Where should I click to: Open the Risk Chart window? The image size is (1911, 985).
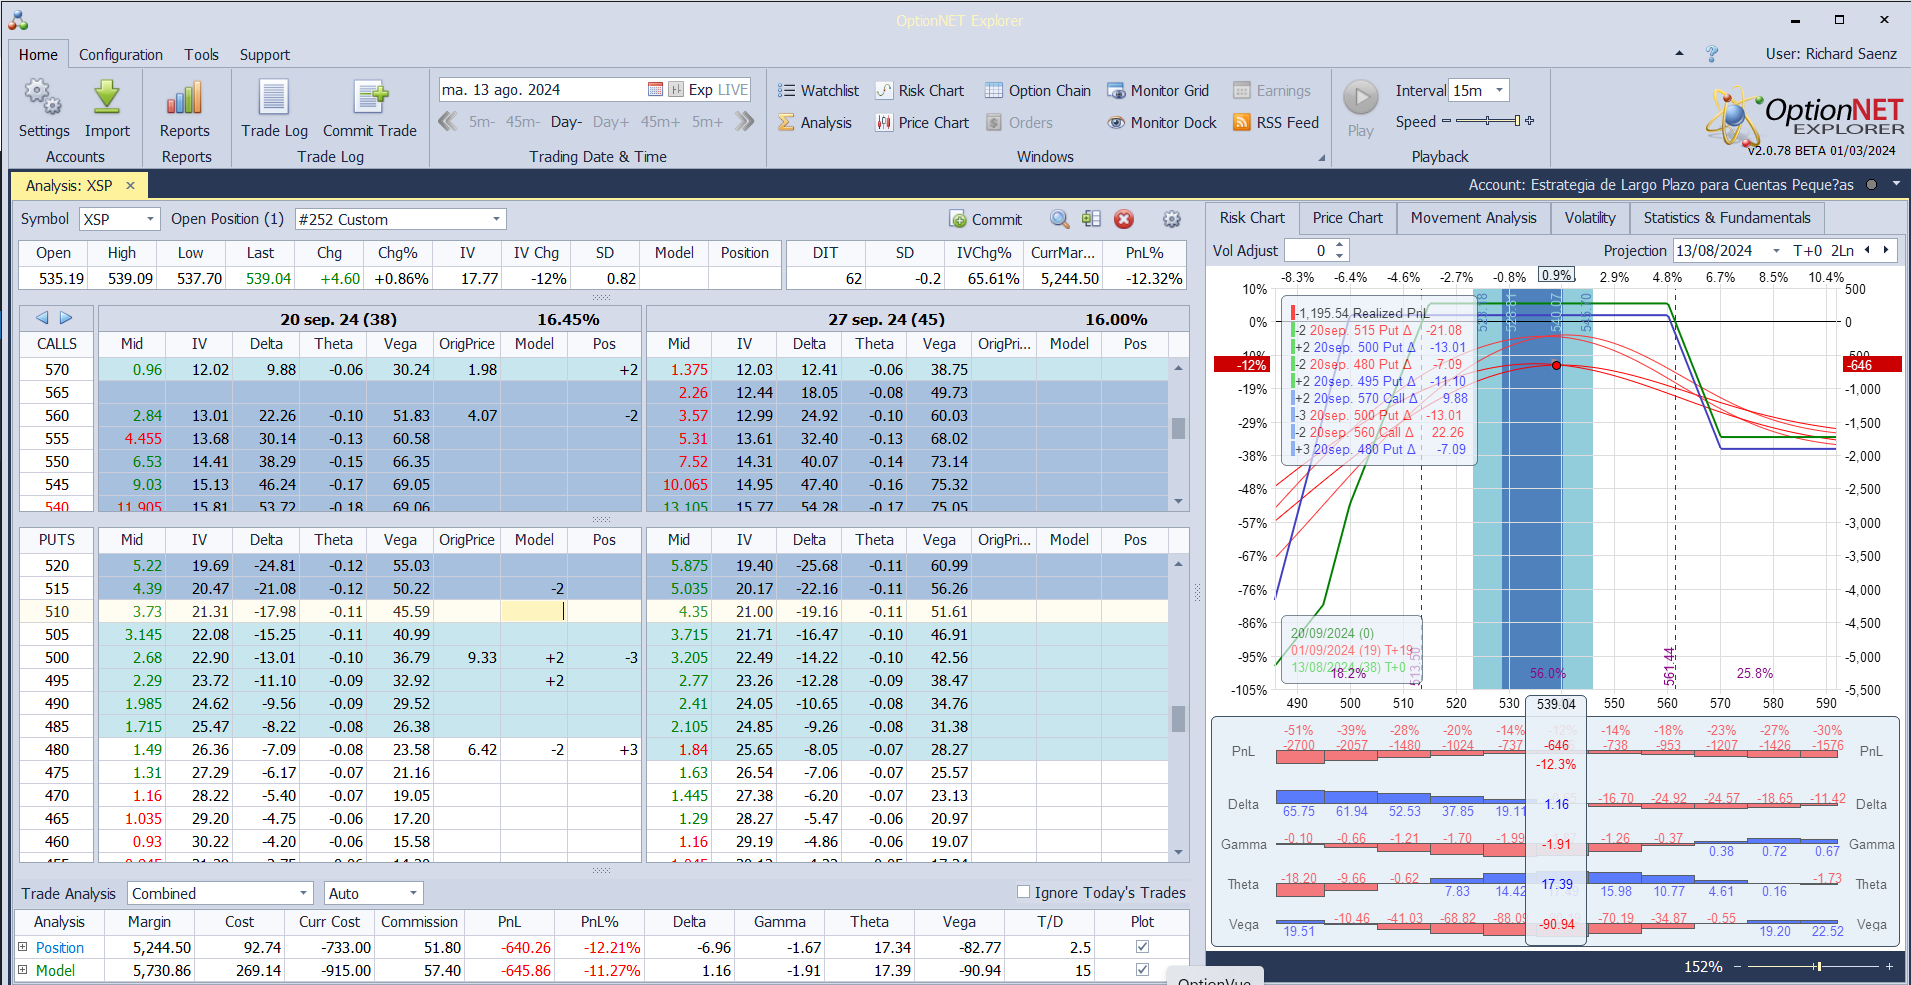(x=920, y=91)
